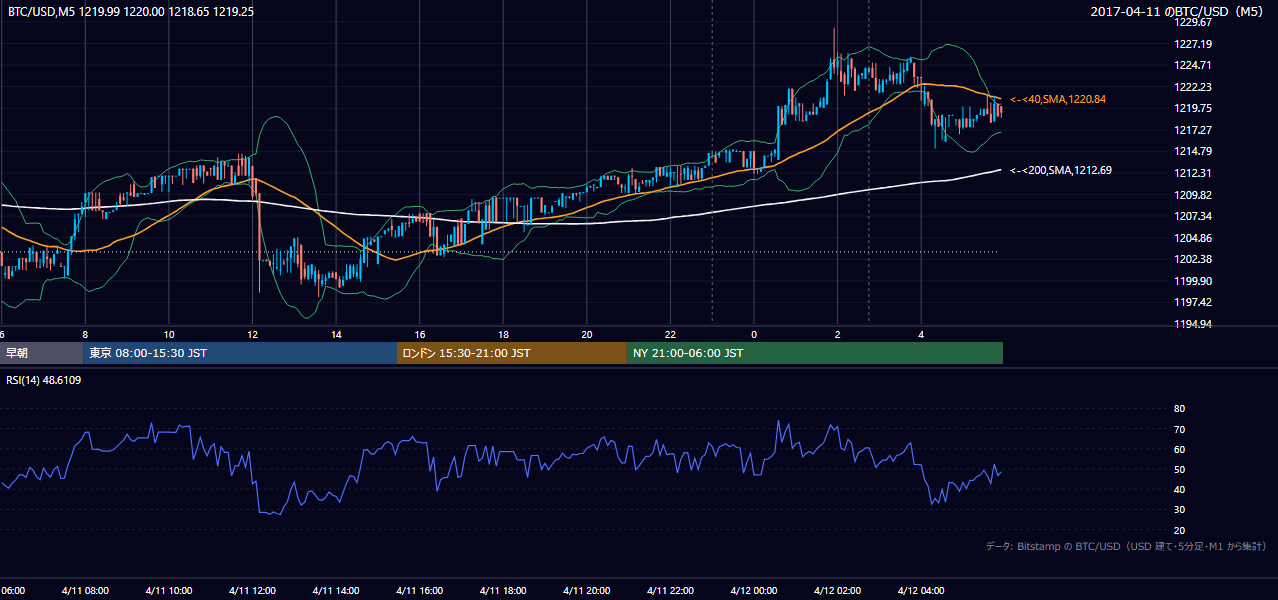Click price axis value 1204.86
Screen dimensions: 1278x600
coord(1194,238)
